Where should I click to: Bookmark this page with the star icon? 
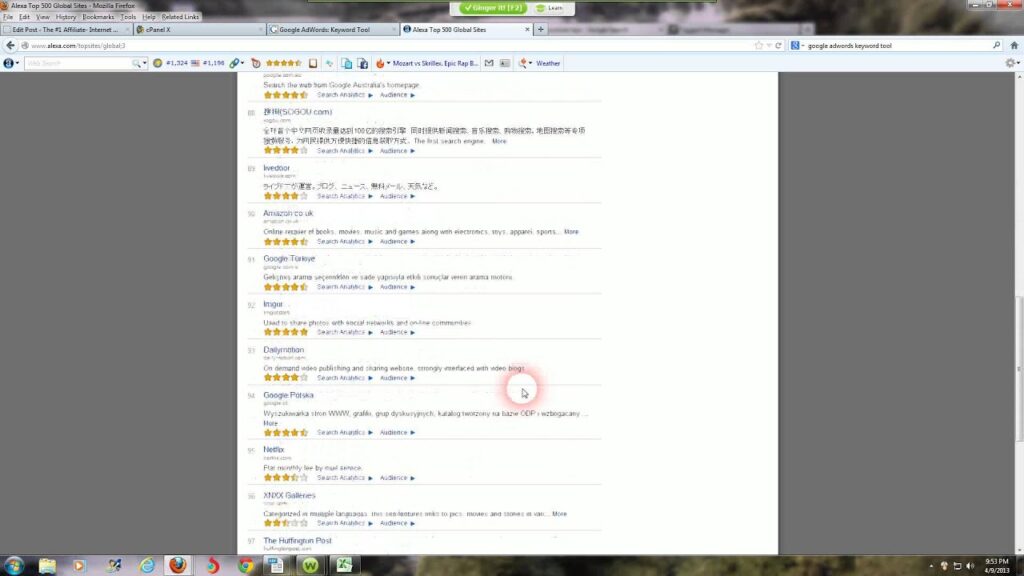click(758, 46)
